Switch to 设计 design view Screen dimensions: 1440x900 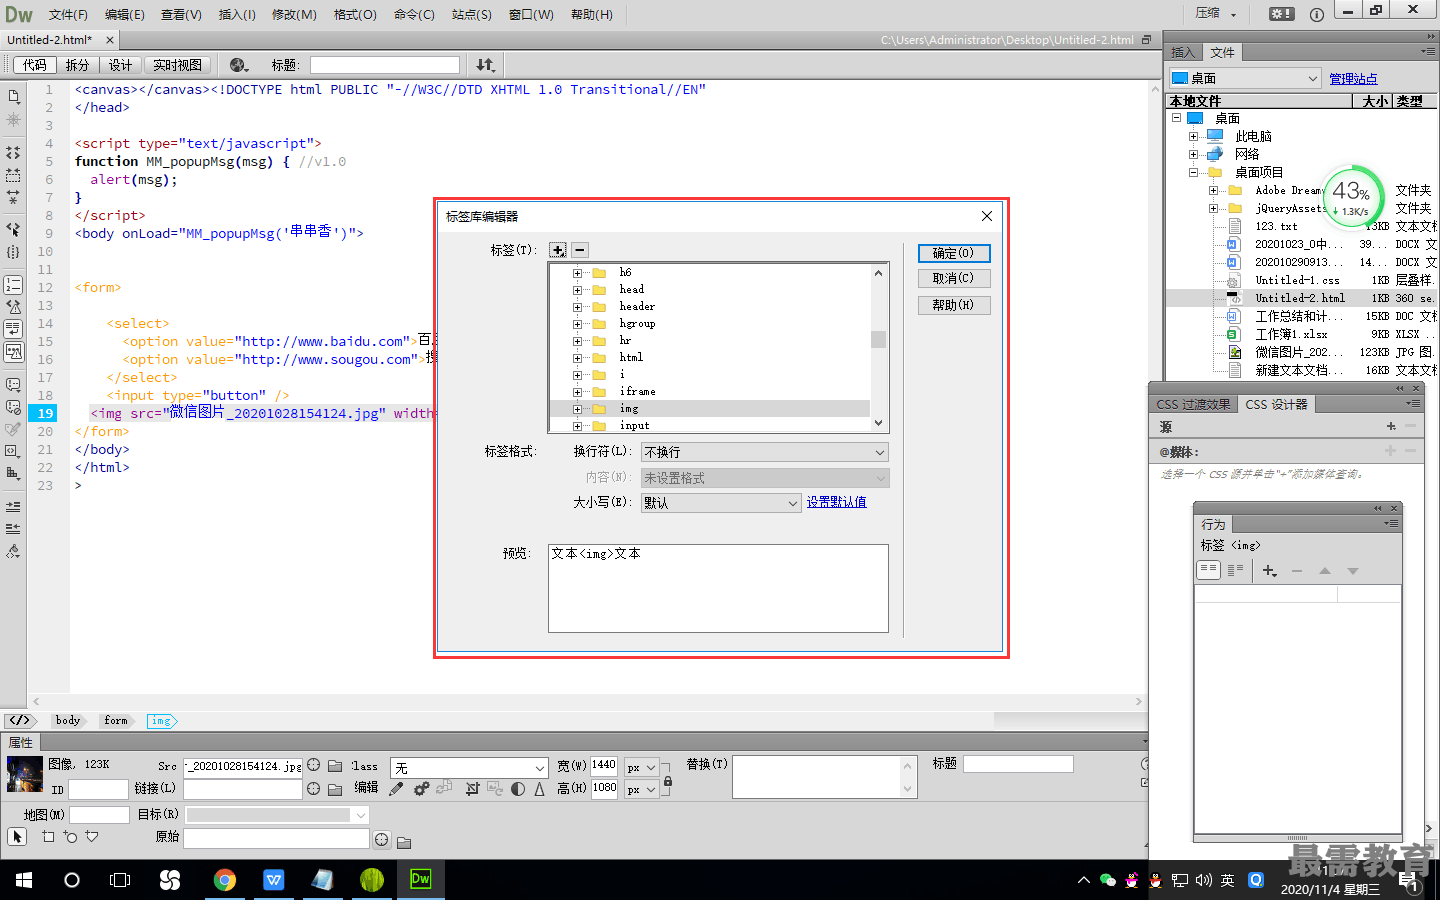click(120, 65)
